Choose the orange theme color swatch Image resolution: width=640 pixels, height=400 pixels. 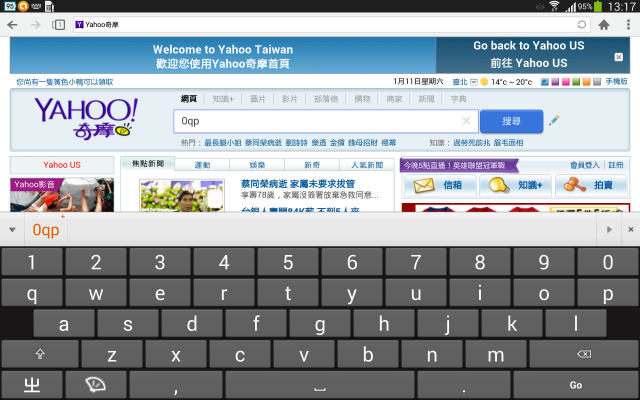587,82
